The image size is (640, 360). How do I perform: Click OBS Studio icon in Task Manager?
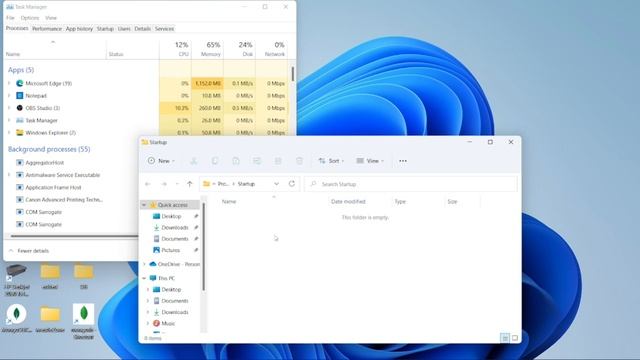point(20,108)
